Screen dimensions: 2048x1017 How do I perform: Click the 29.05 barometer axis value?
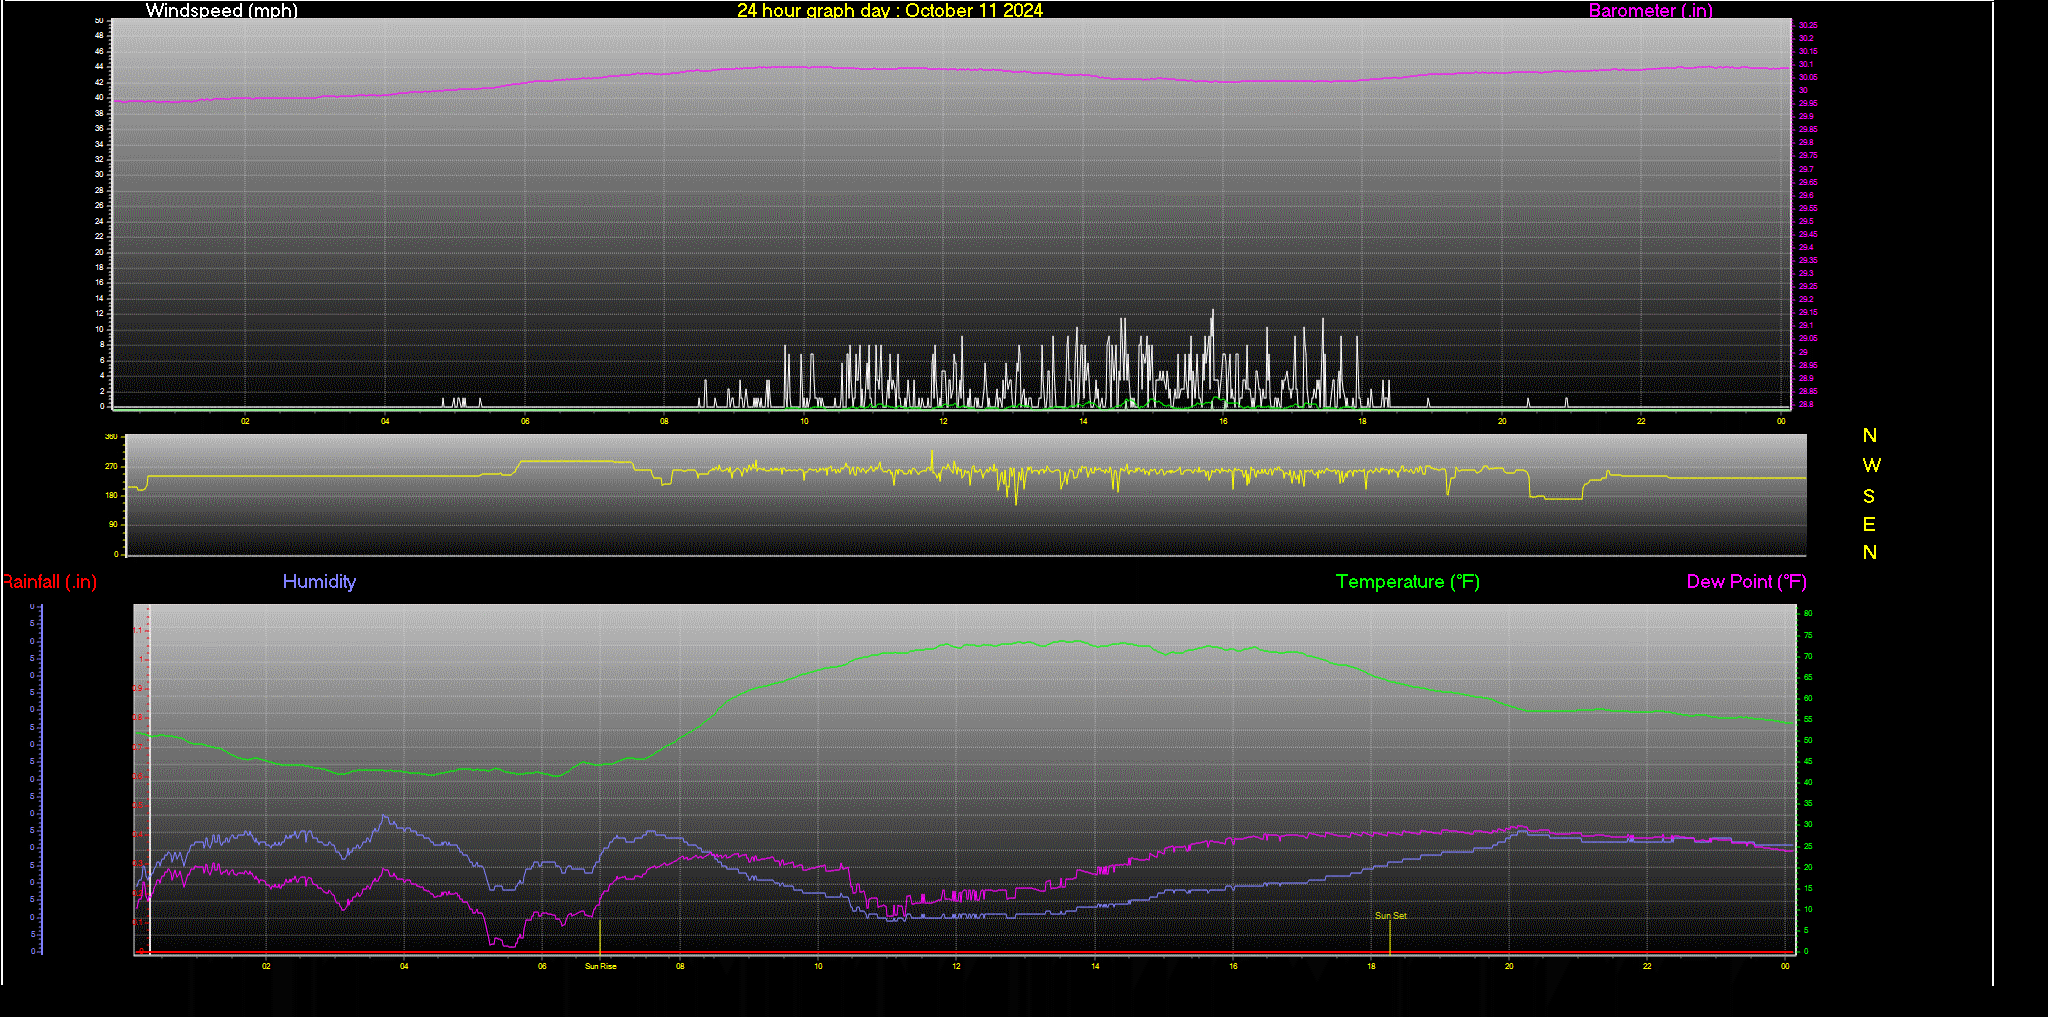point(1808,339)
